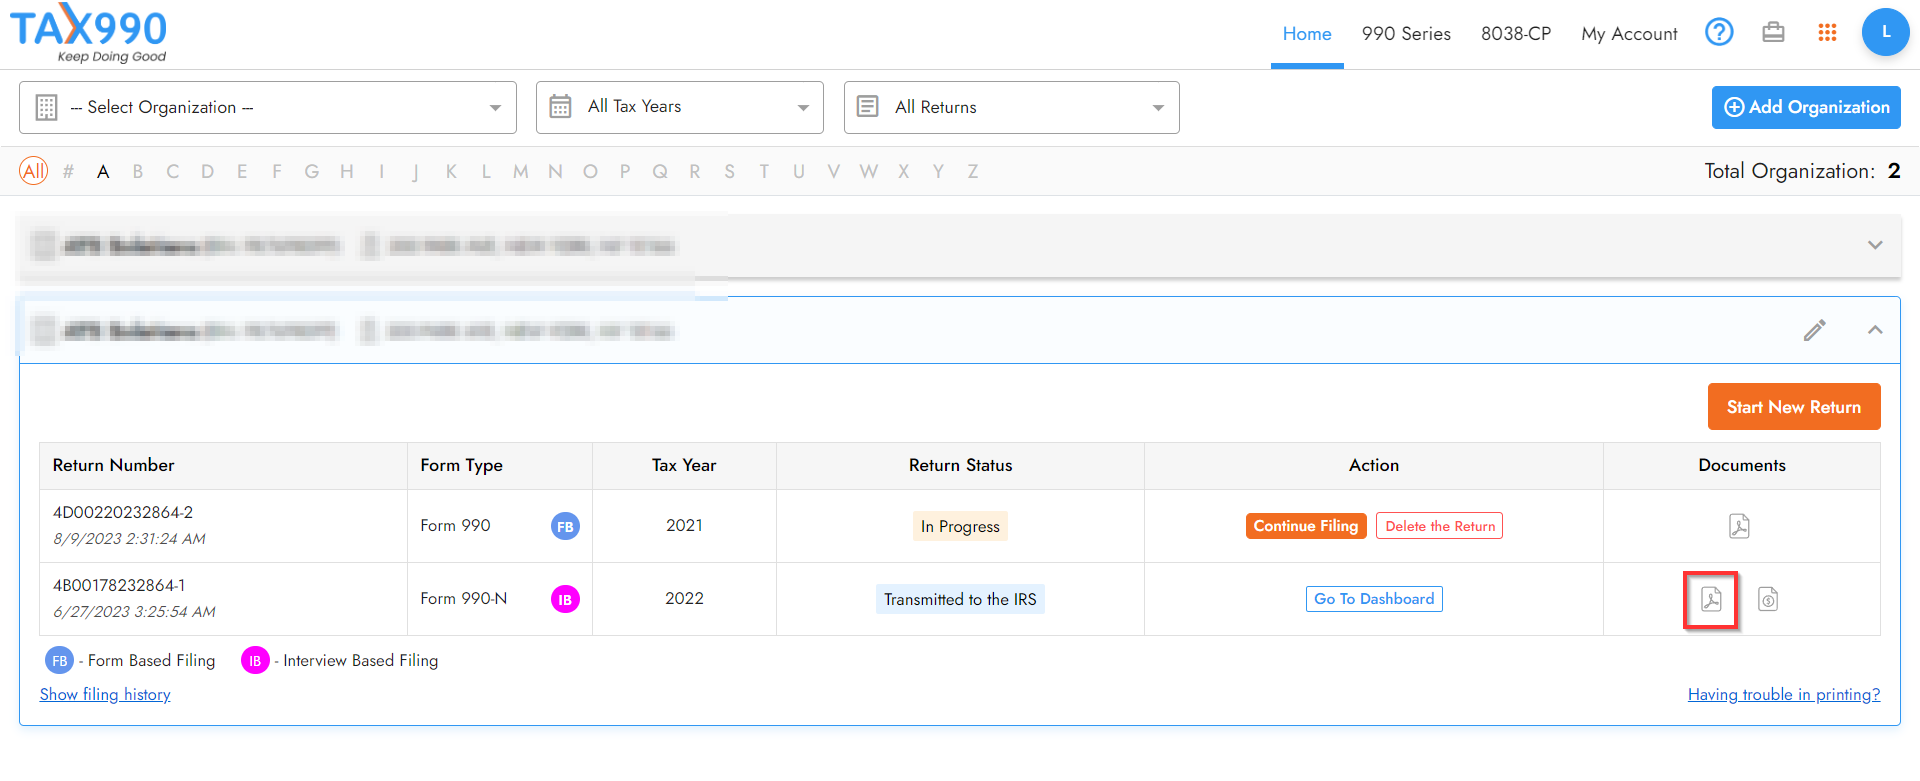
Task: Click the Action column header
Action: point(1374,465)
